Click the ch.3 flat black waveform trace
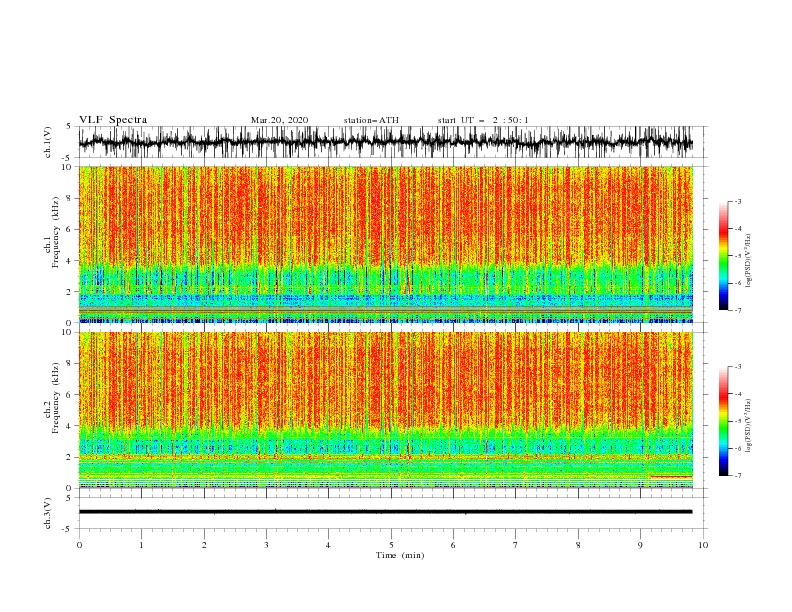Viewport: 792px width, 612px height. (x=386, y=512)
